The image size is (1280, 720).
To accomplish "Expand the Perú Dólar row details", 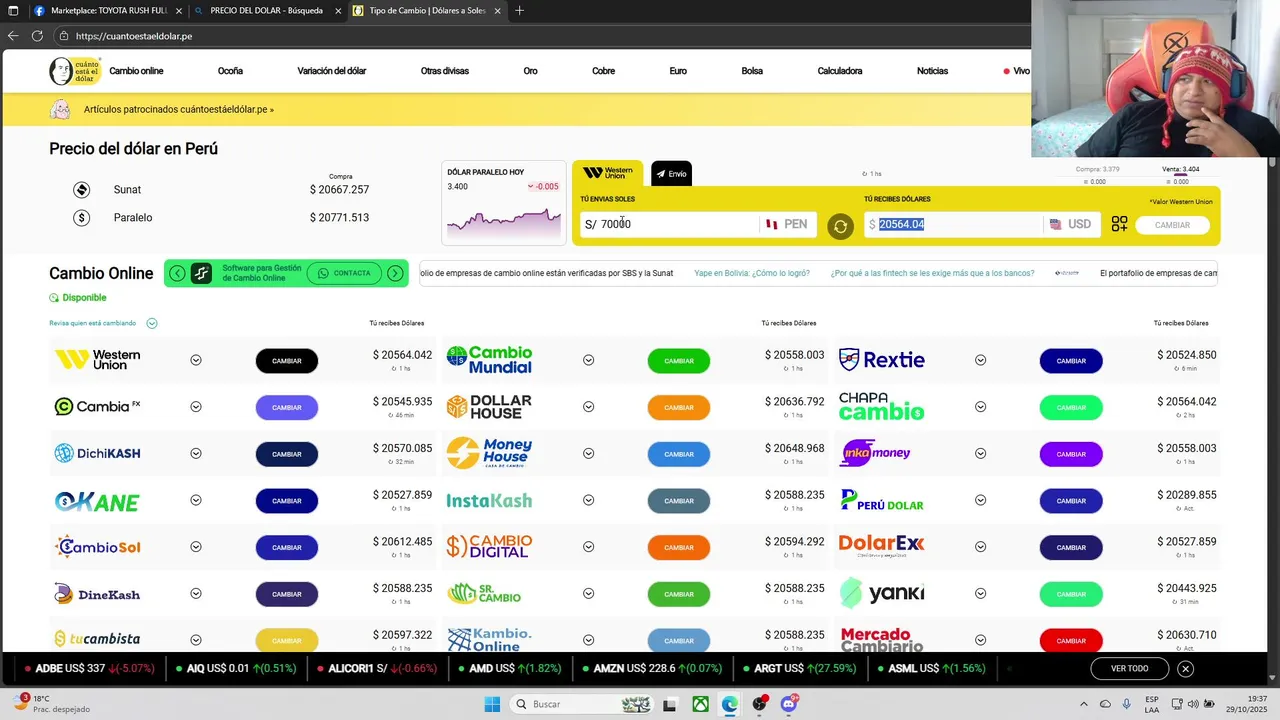I will 980,501.
